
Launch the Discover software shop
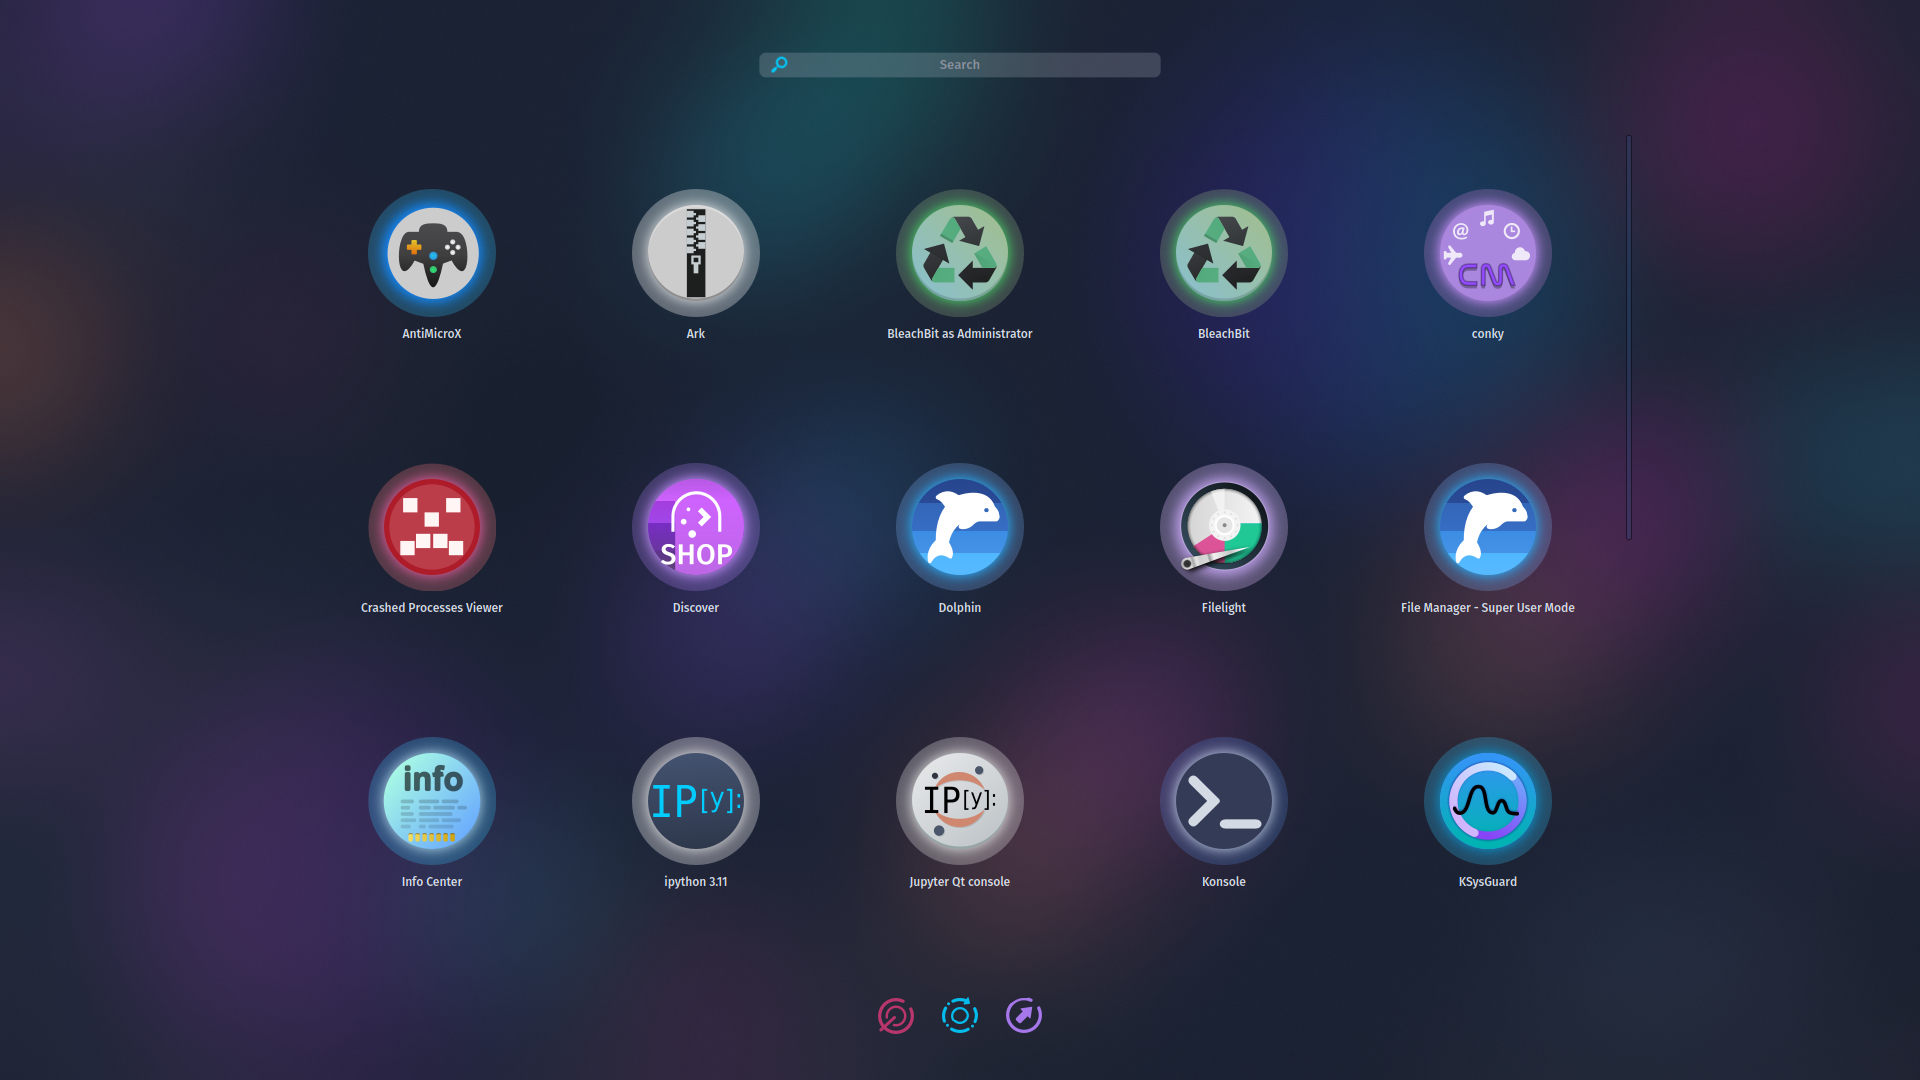pos(696,527)
